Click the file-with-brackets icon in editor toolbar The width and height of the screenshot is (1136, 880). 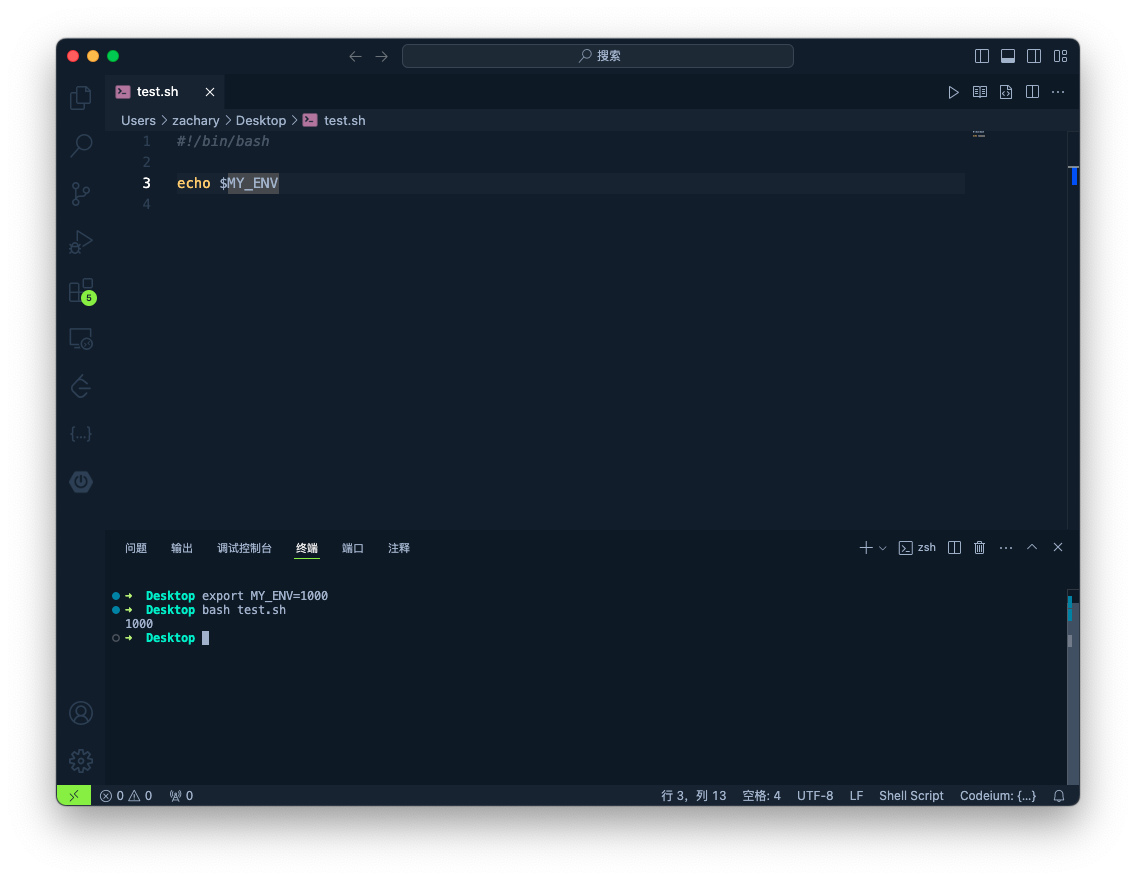(x=1006, y=92)
